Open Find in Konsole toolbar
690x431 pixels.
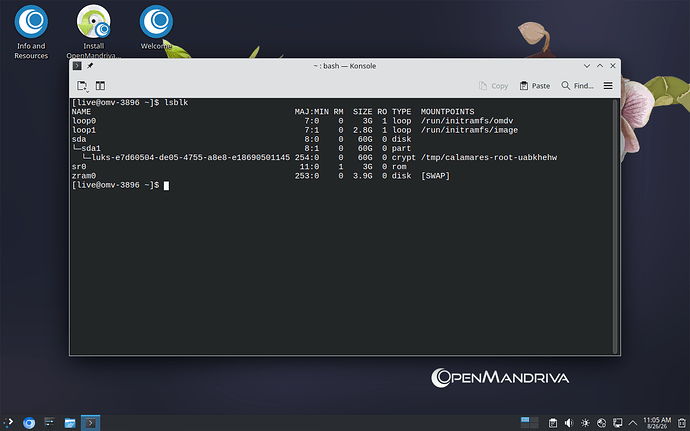577,86
